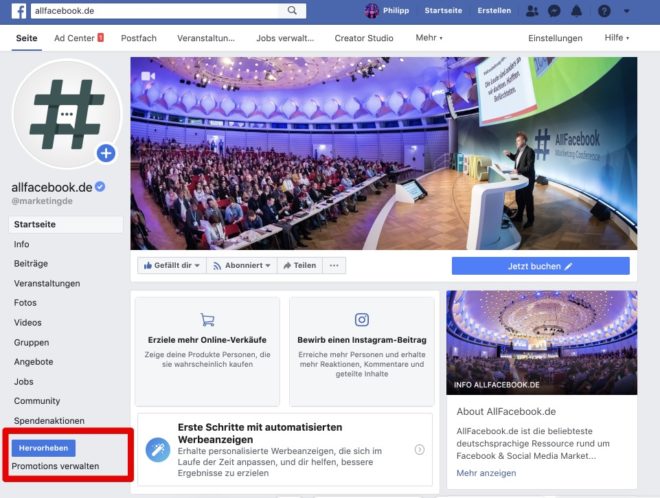660x498 pixels.
Task: Click Bewirb einen Instagram-Beitrag card
Action: (362, 351)
